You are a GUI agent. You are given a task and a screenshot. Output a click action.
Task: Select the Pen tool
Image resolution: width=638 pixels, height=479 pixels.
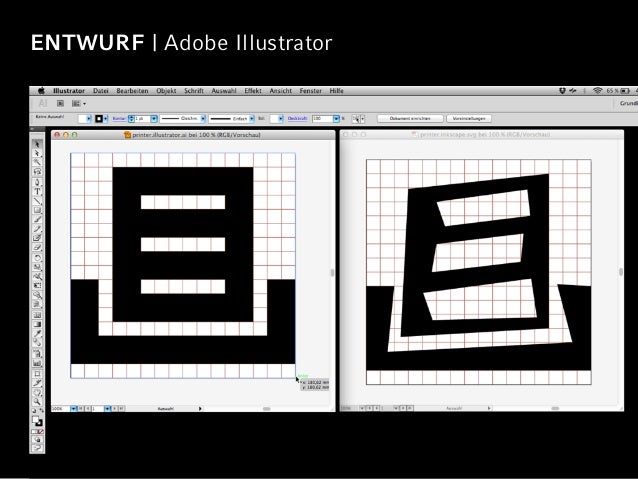point(37,182)
